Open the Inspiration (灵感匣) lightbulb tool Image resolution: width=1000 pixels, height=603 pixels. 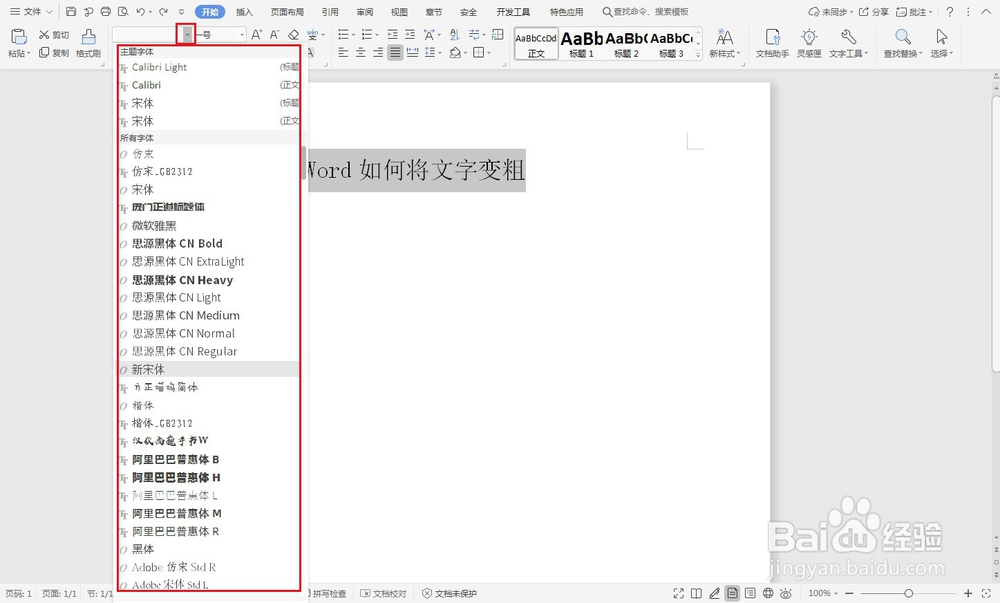809,43
